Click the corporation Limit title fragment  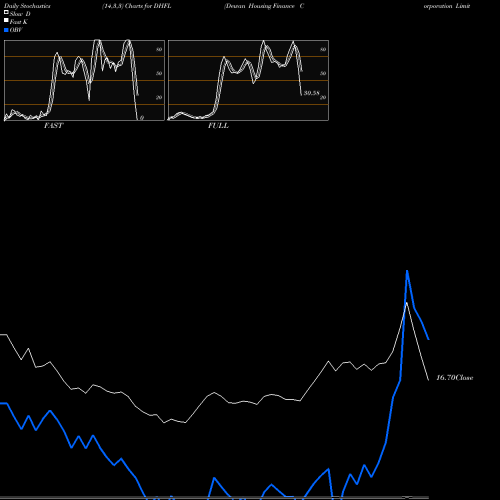[x=447, y=6]
